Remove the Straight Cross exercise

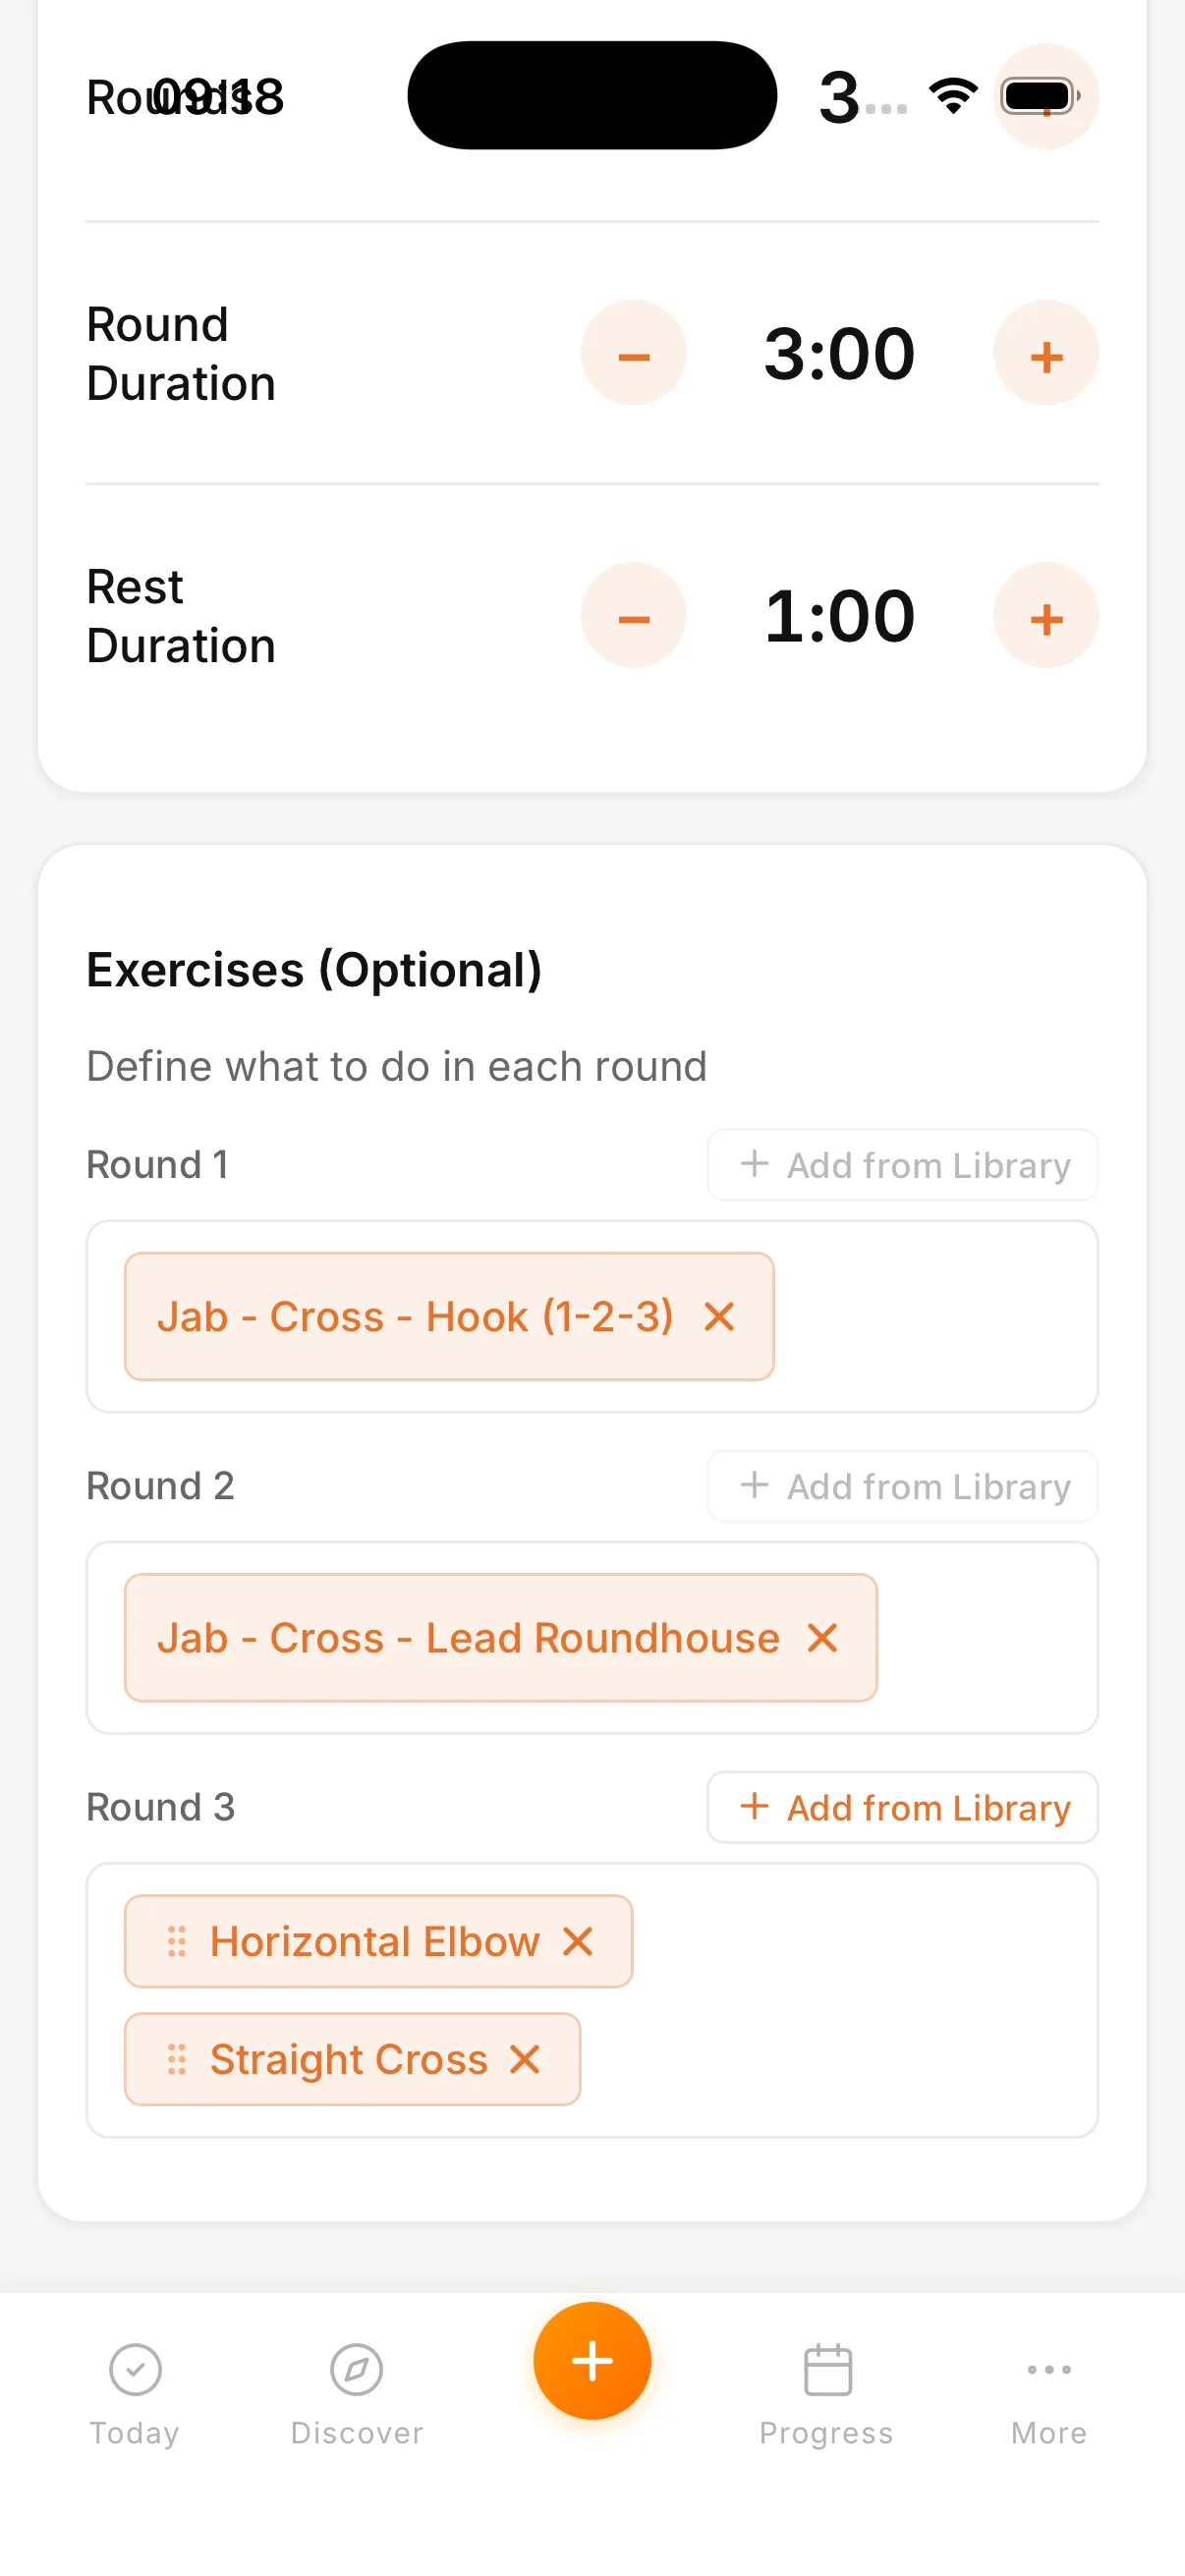[525, 2059]
